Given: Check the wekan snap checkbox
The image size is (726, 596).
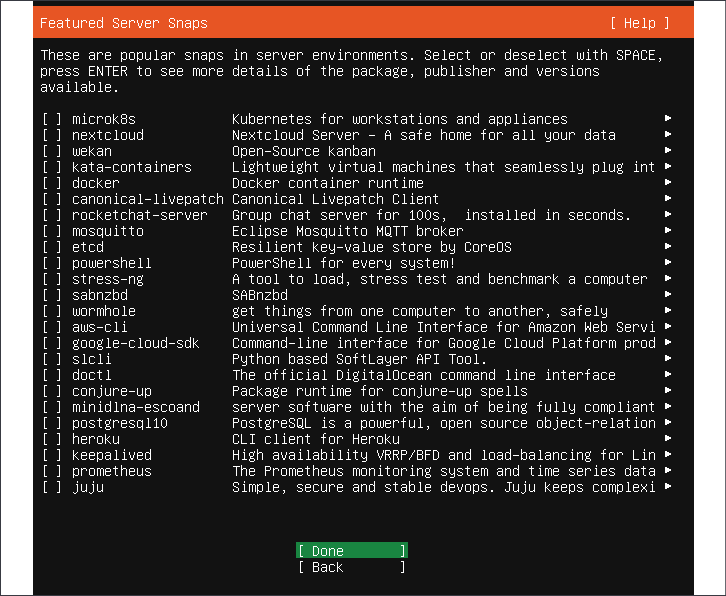Looking at the screenshot, I should click(52, 151).
